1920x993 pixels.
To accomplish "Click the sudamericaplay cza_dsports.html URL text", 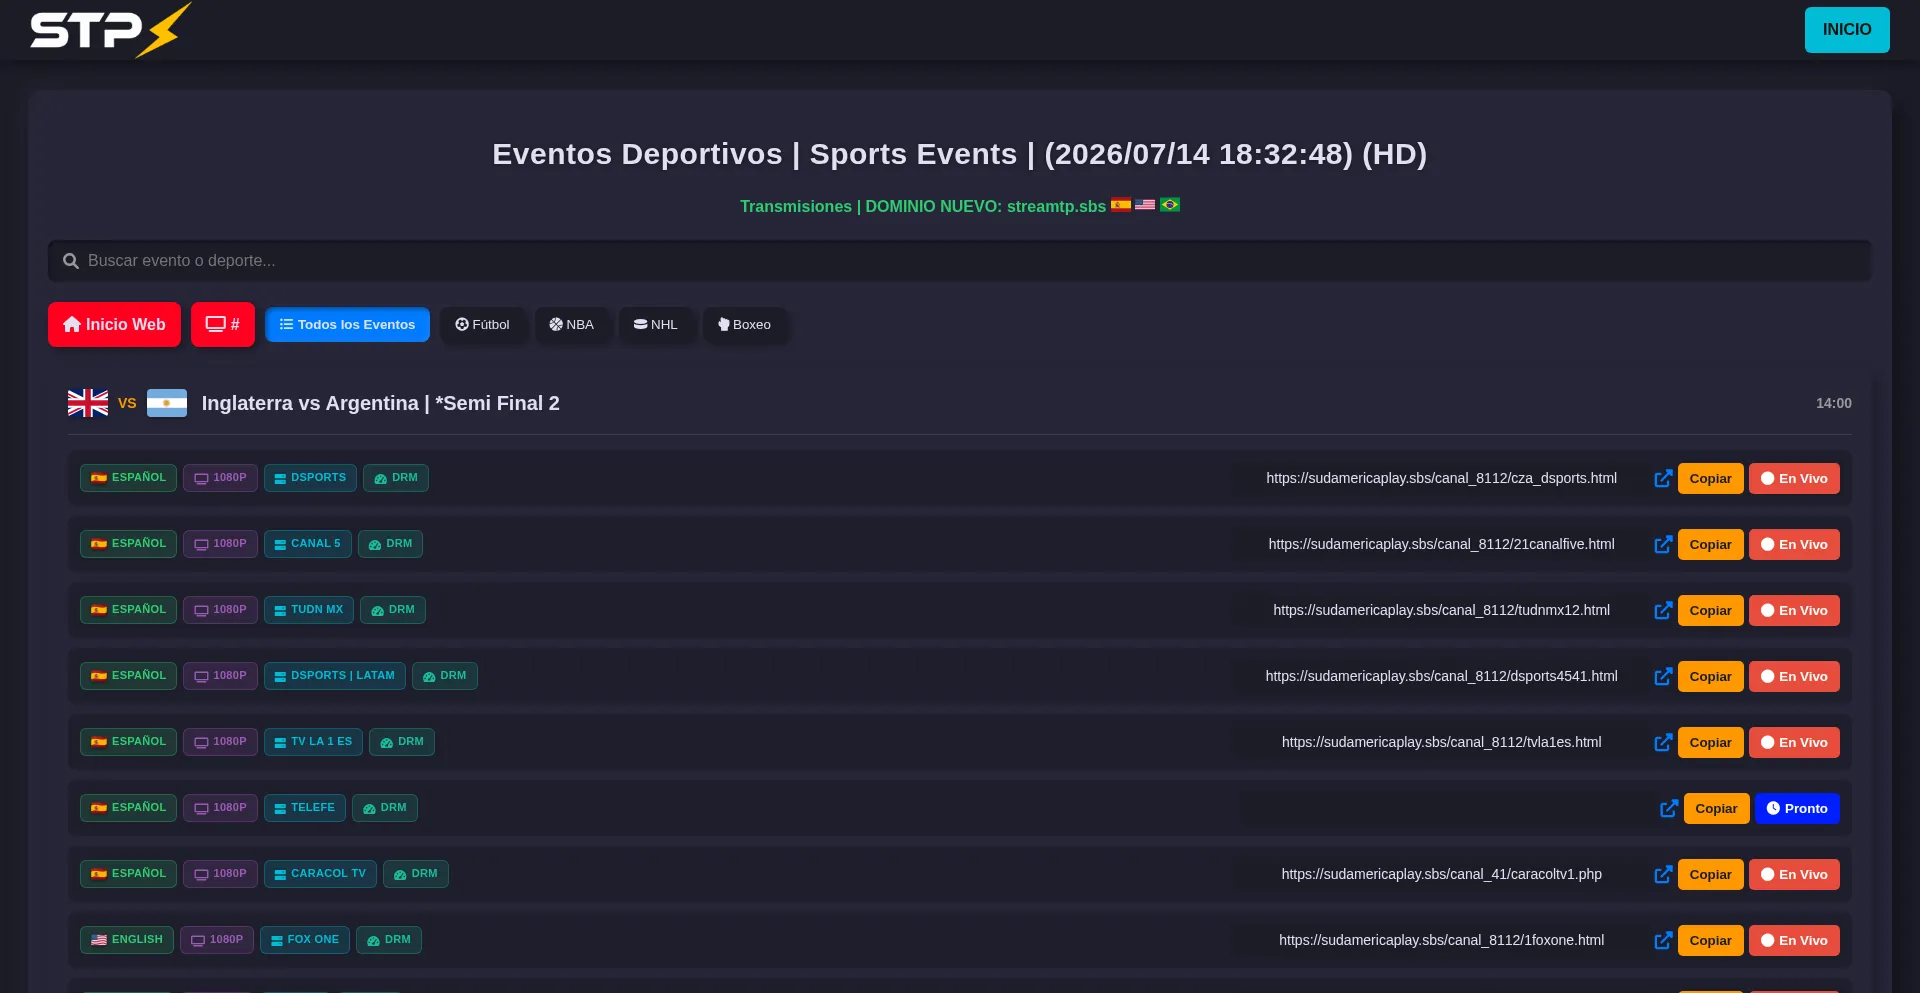I will pyautogui.click(x=1441, y=479).
